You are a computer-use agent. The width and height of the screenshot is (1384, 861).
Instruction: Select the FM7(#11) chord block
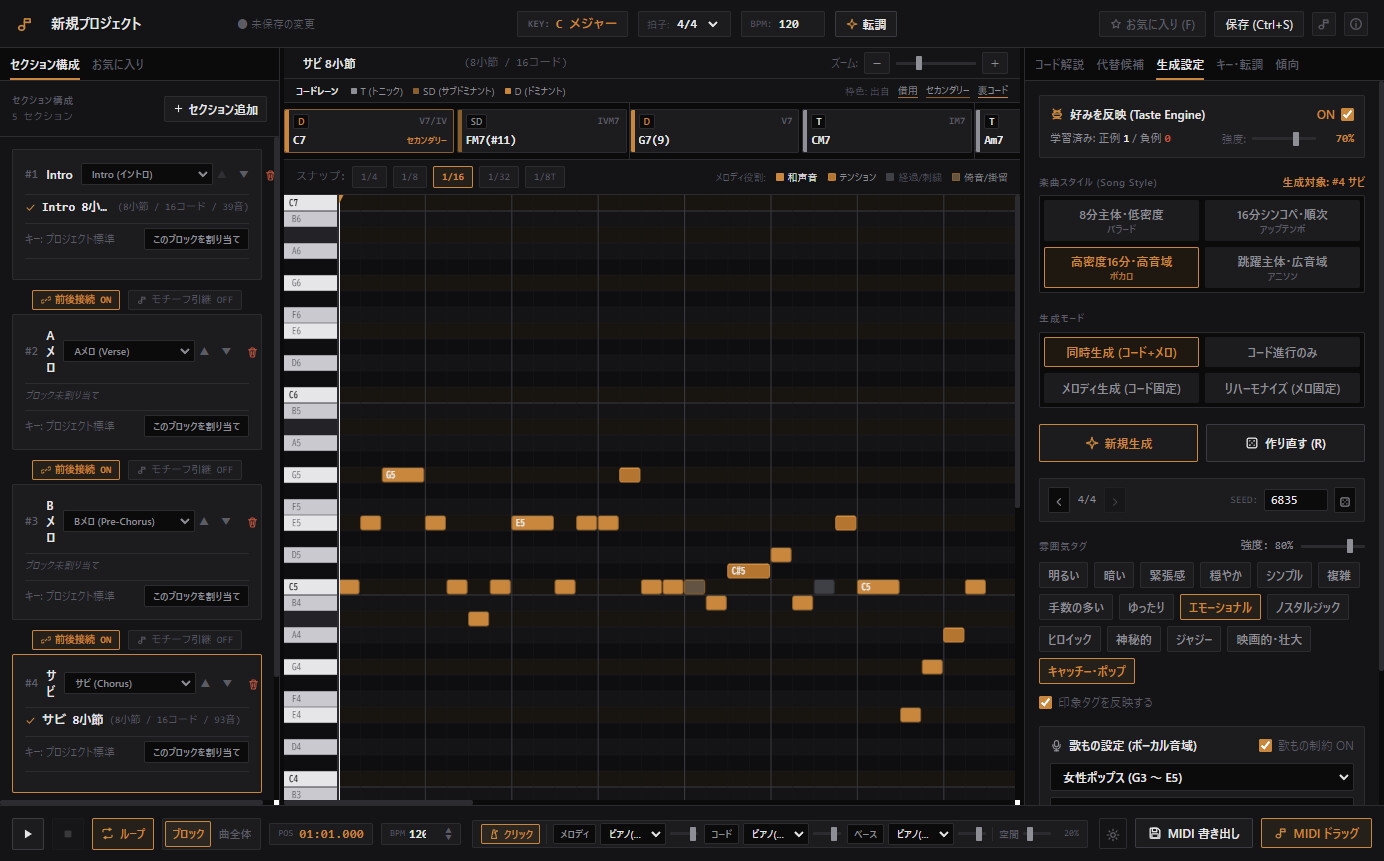[543, 131]
